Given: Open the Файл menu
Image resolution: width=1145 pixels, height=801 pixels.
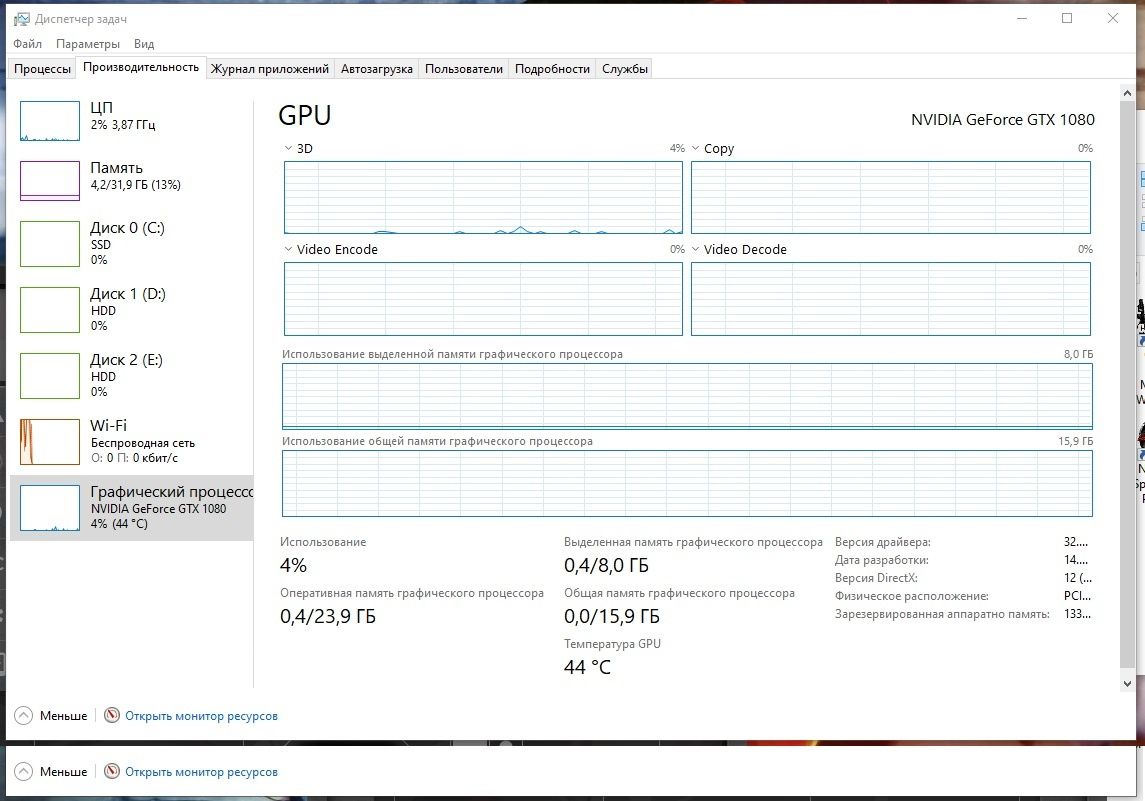Looking at the screenshot, I should [28, 44].
